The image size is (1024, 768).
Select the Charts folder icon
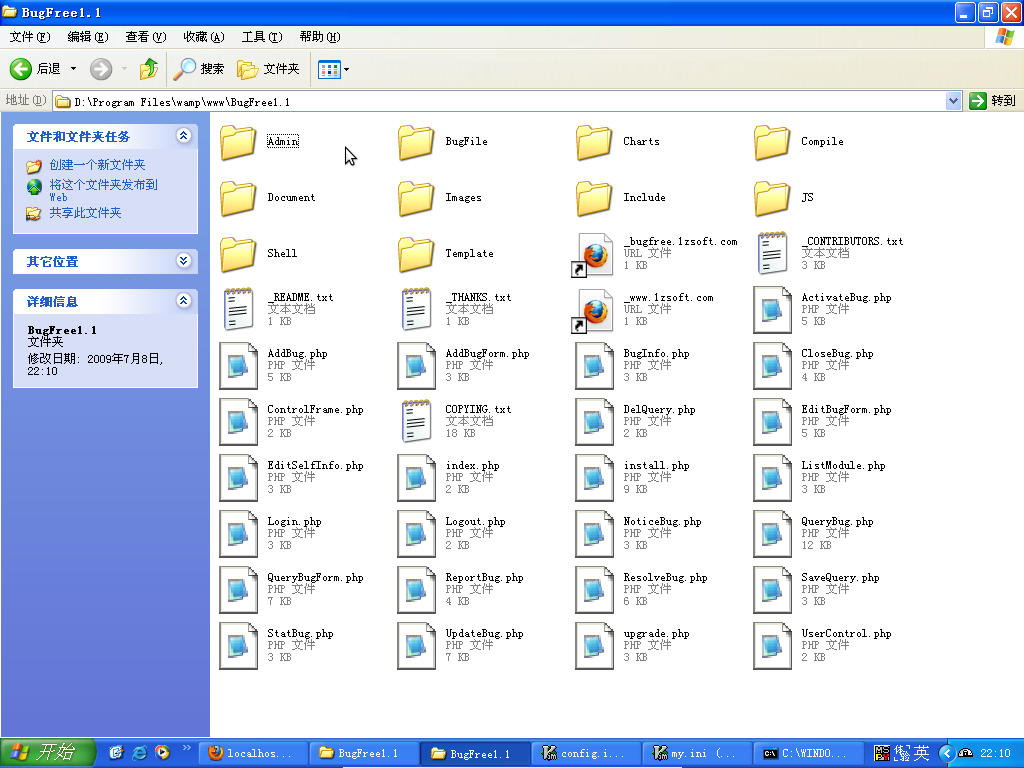594,142
